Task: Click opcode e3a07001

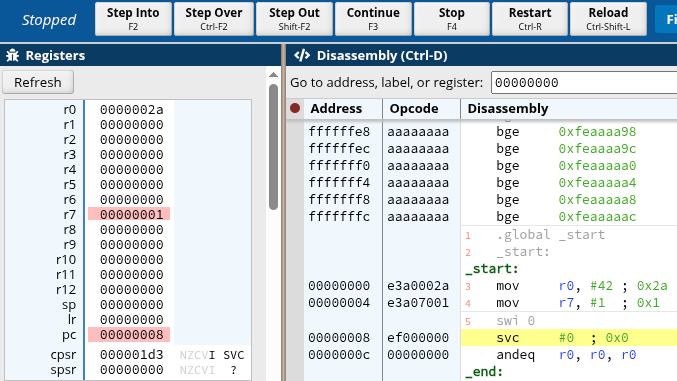Action: 418,303
